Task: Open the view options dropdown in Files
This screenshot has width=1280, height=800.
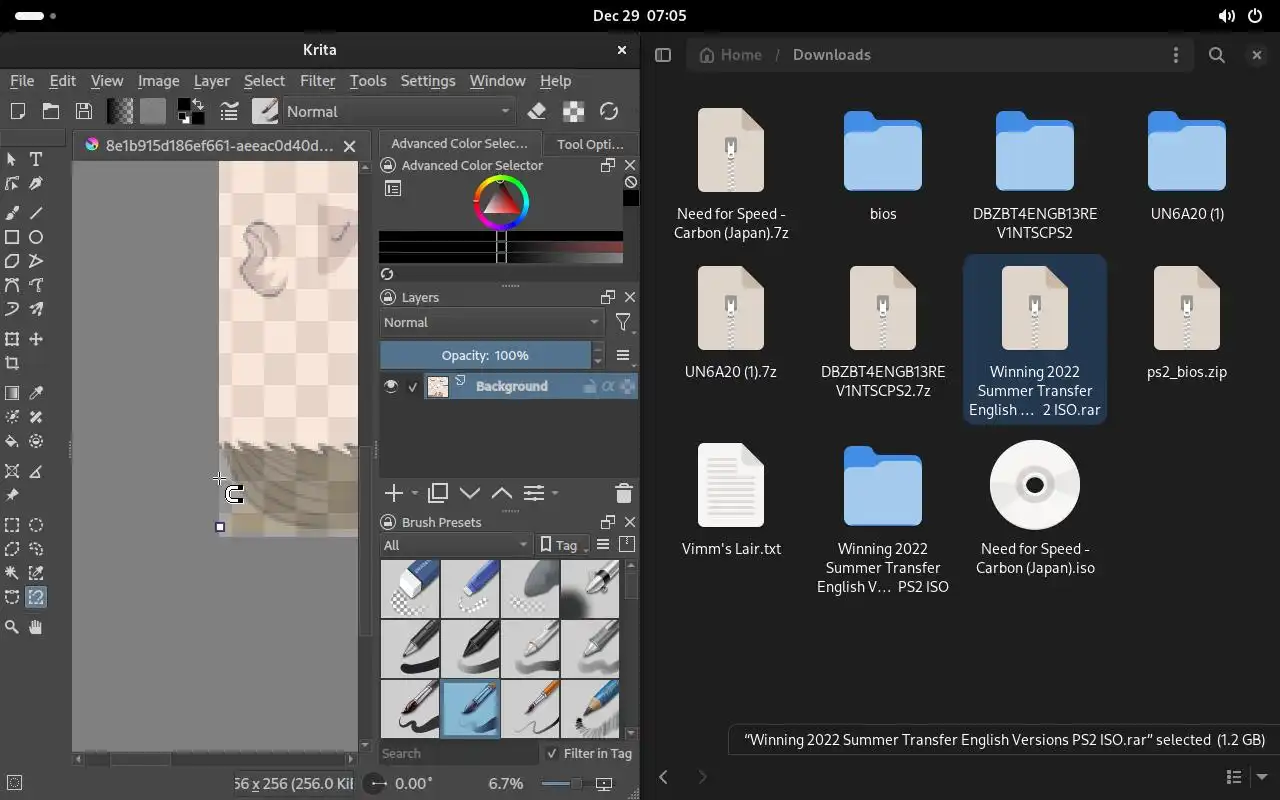Action: click(1261, 777)
